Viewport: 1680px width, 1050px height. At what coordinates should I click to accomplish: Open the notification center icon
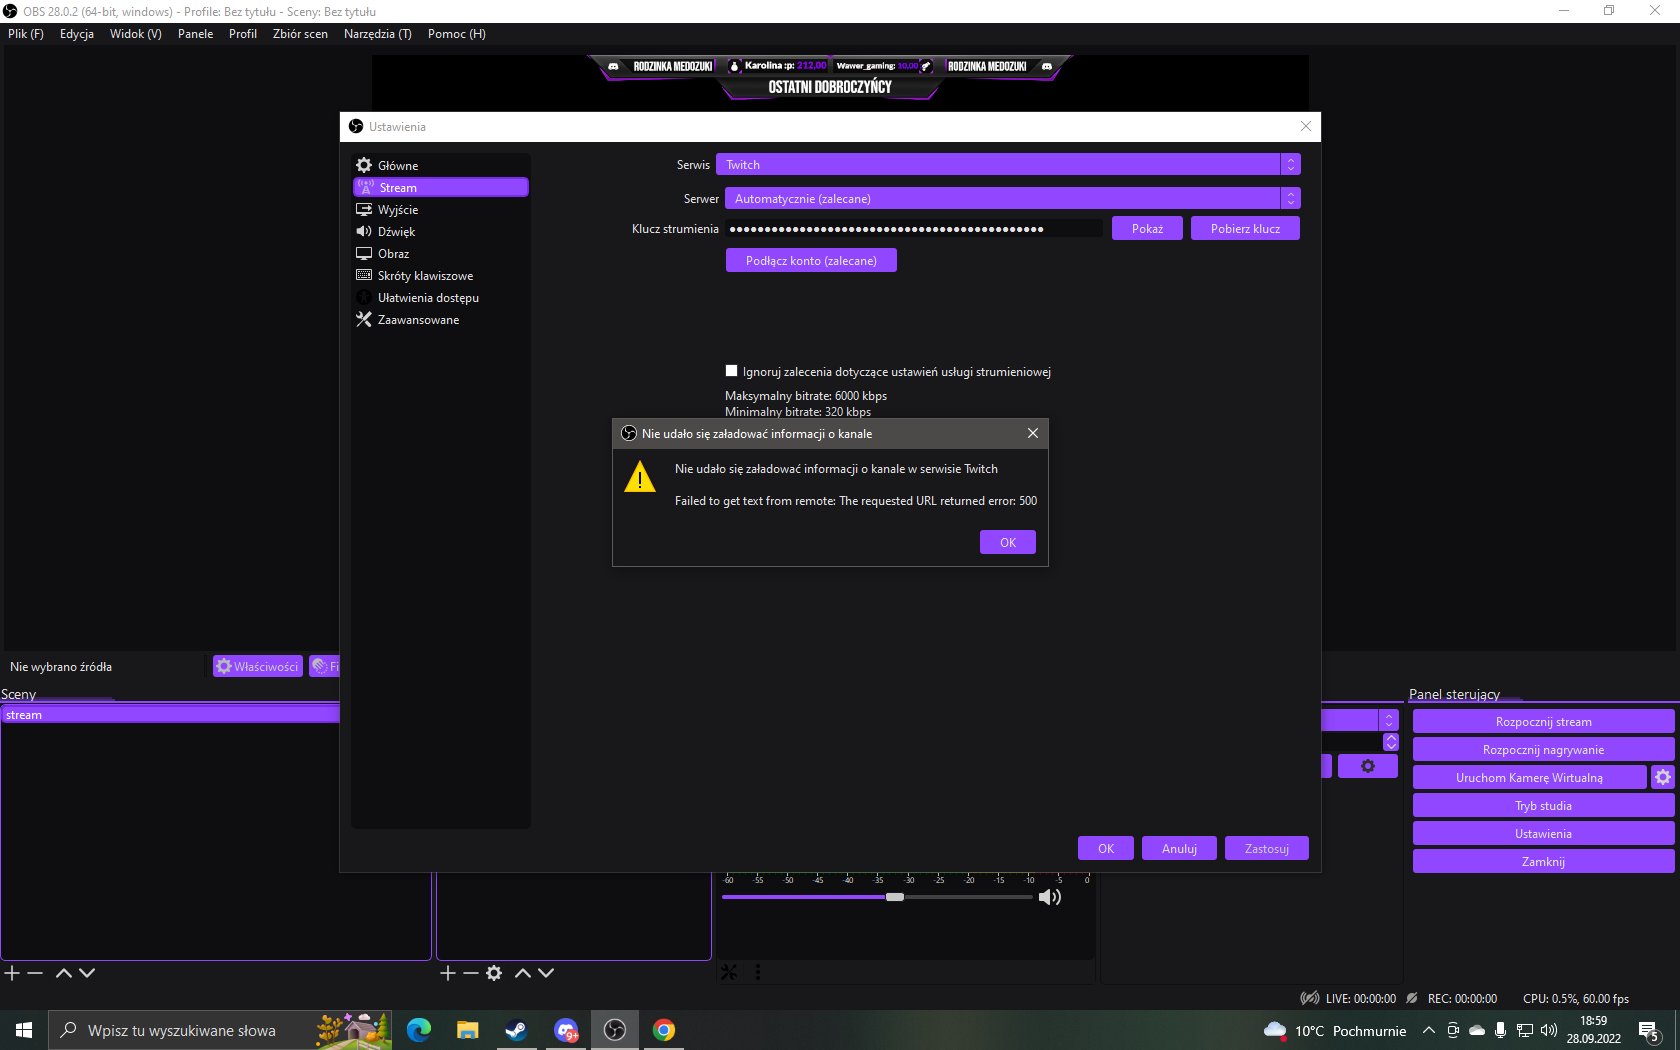point(1649,1030)
